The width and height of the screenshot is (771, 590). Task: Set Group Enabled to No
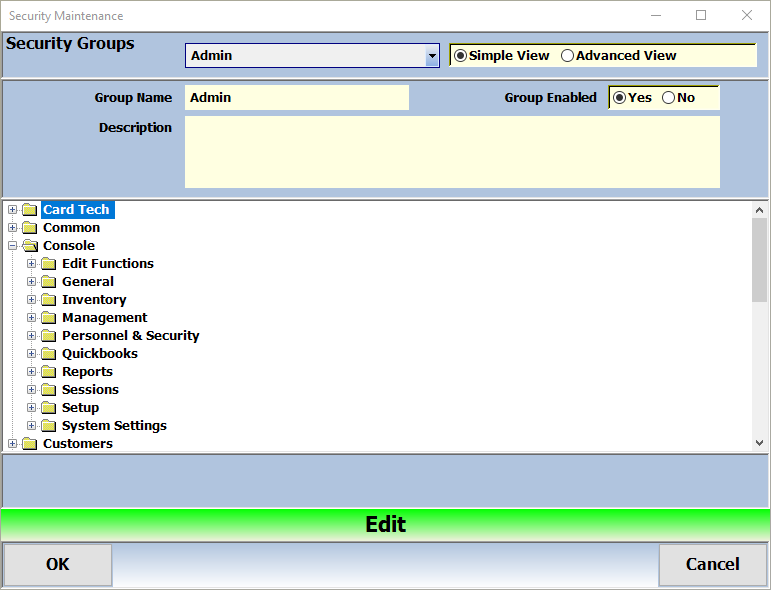[x=668, y=98]
